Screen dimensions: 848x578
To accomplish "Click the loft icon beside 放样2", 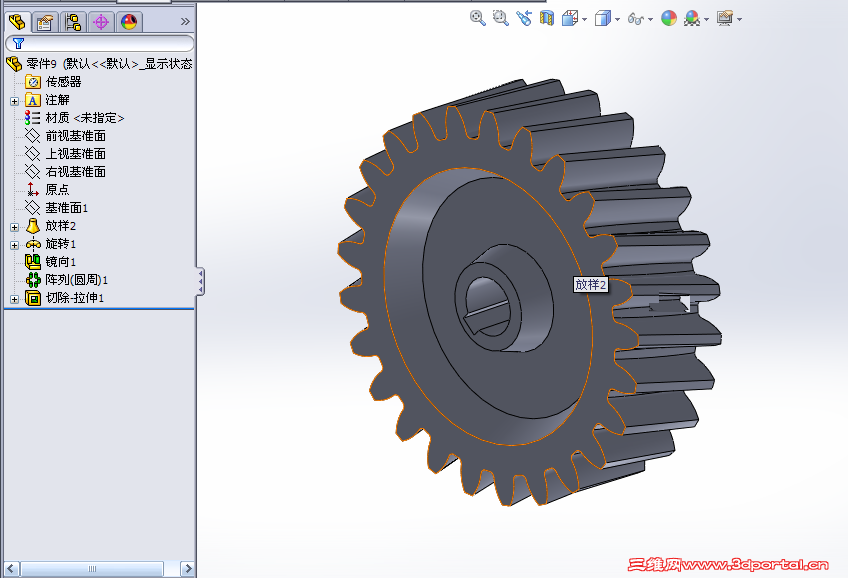I will point(33,225).
